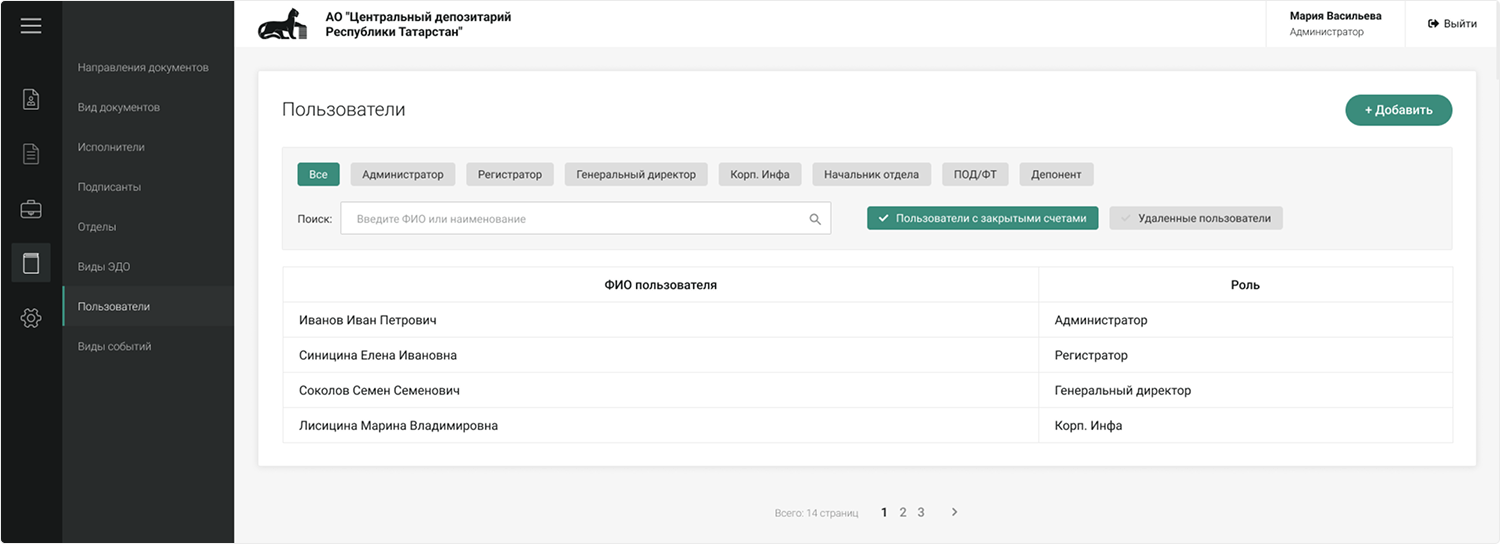
Task: Click the ФИО search input field
Action: click(x=575, y=219)
